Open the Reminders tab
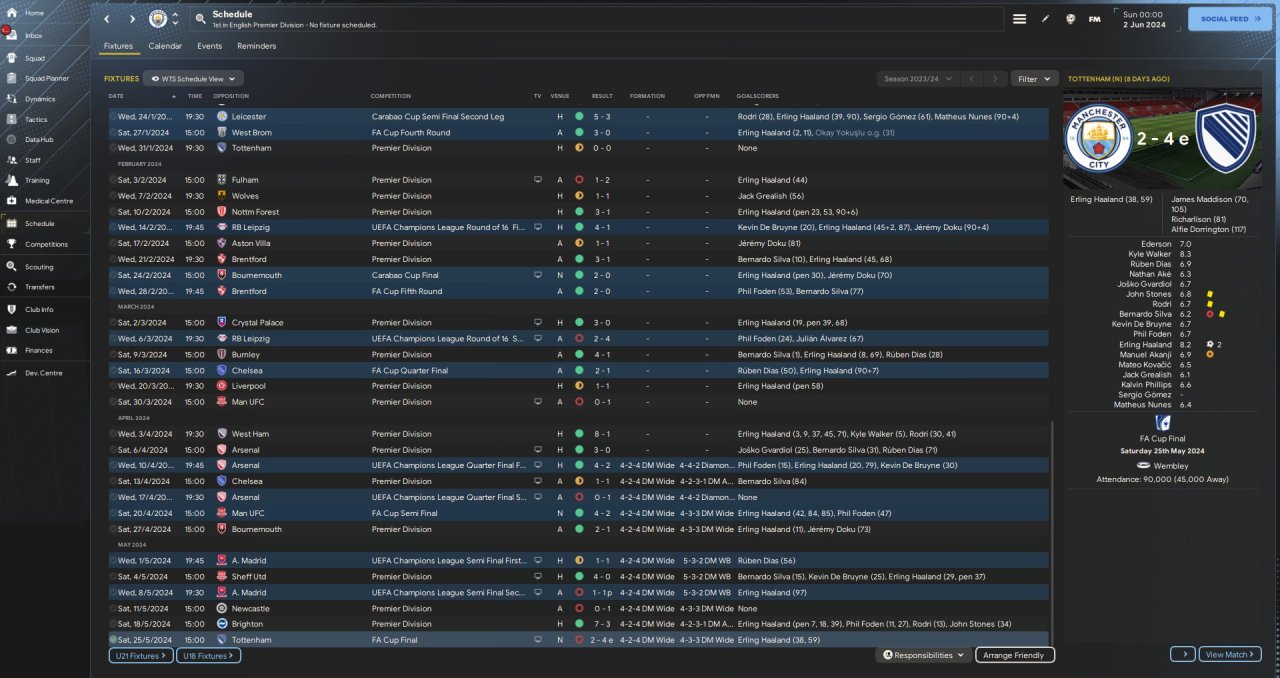 click(256, 46)
